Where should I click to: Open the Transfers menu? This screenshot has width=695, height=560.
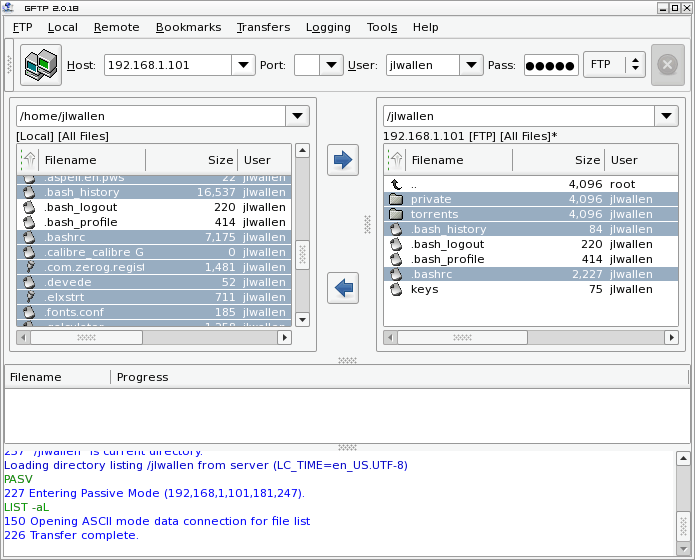point(263,27)
